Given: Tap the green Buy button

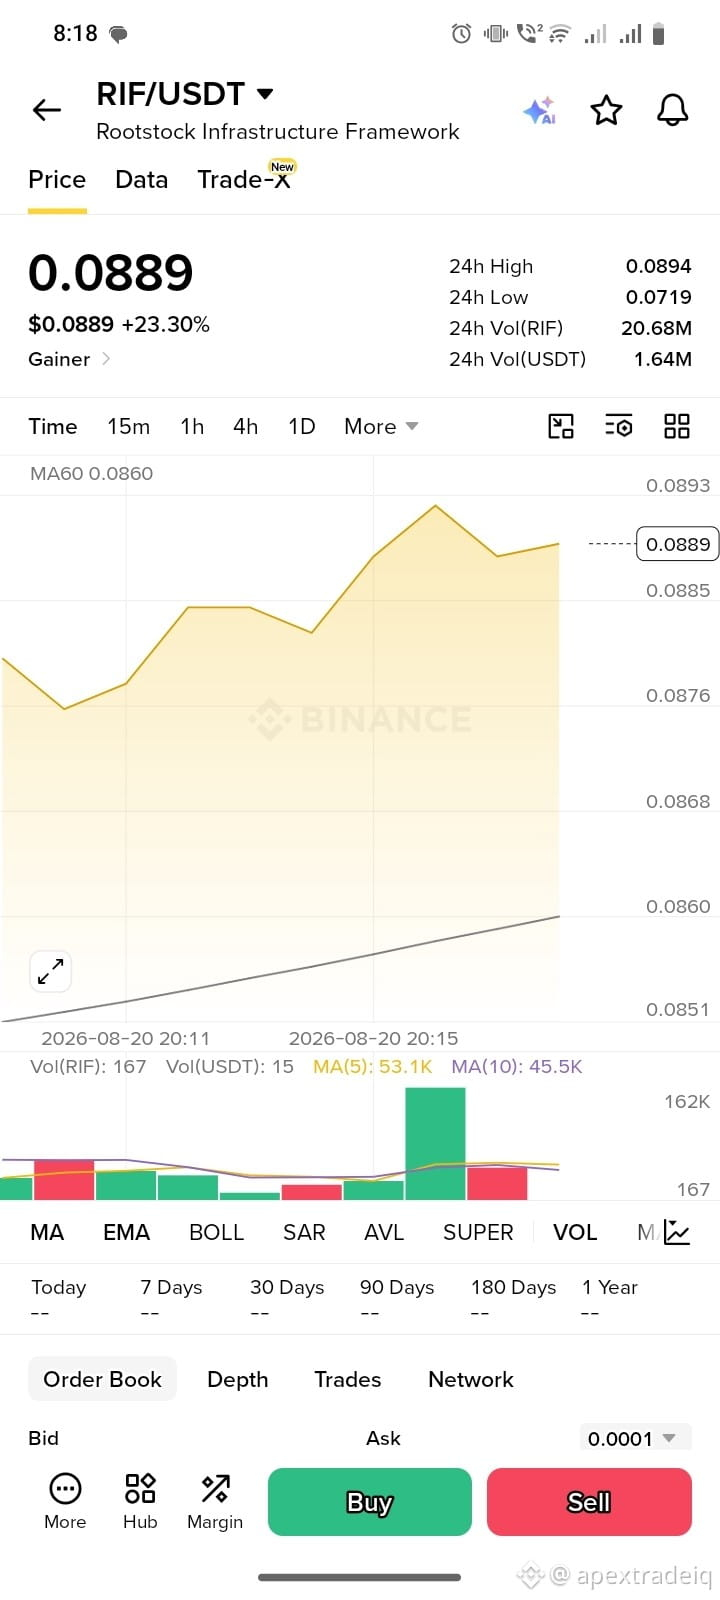Looking at the screenshot, I should (x=370, y=1502).
